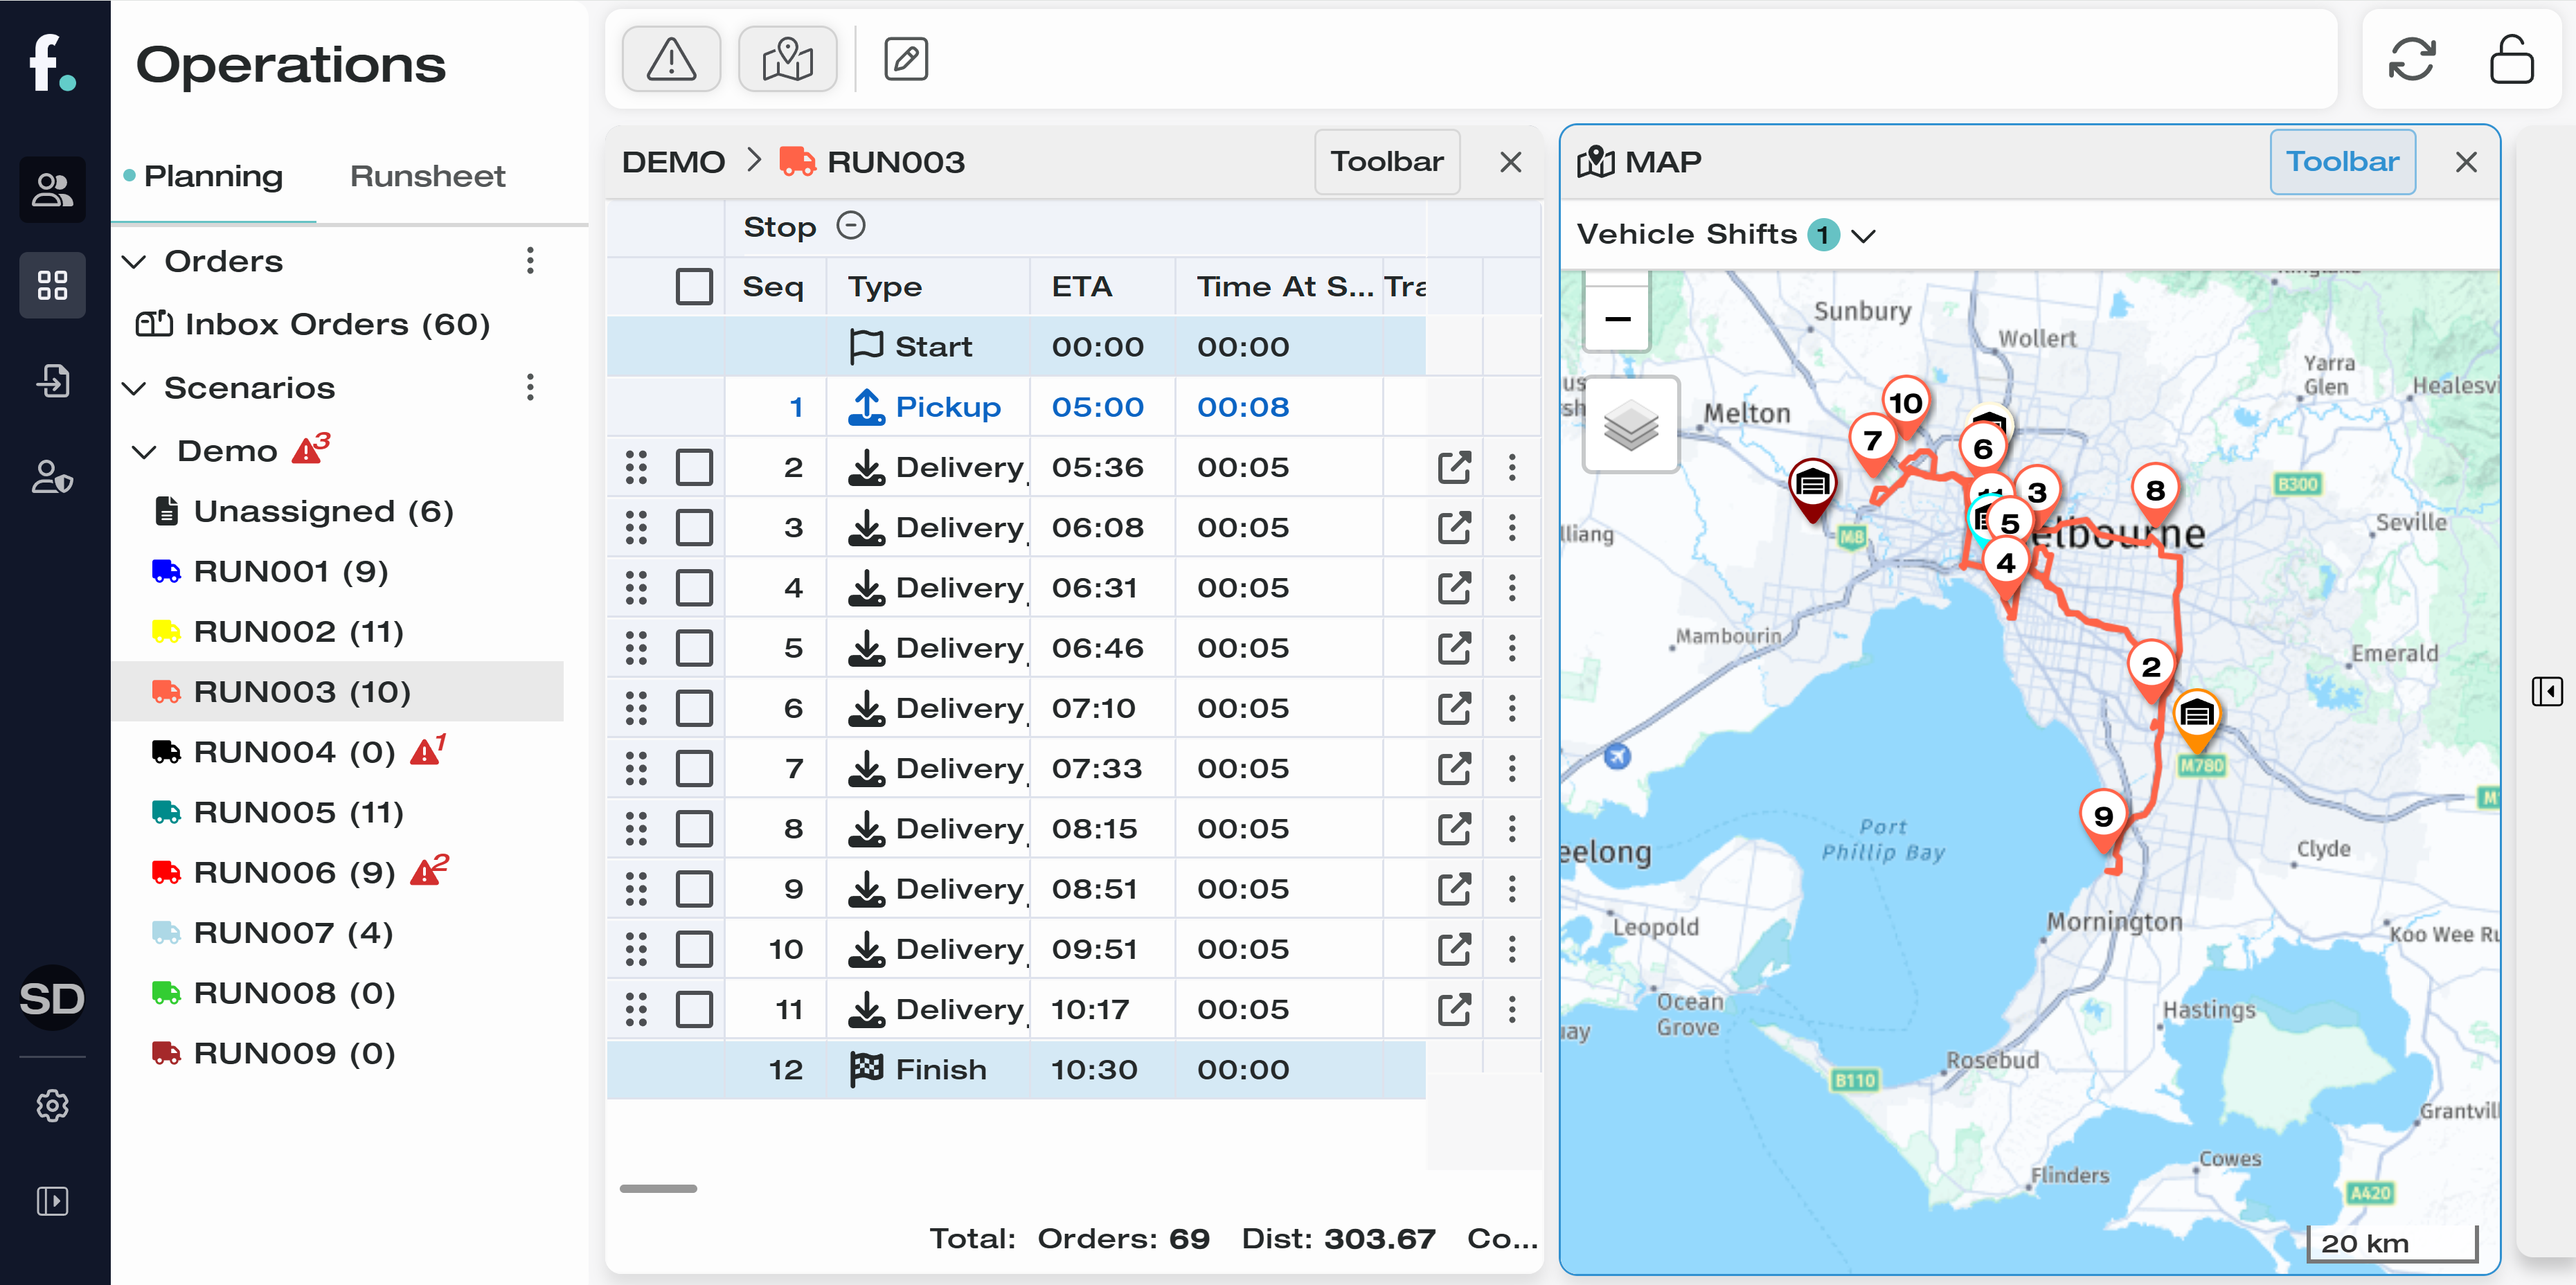Open the warnings icon in the top toolbar
The image size is (2576, 1285).
click(x=670, y=58)
